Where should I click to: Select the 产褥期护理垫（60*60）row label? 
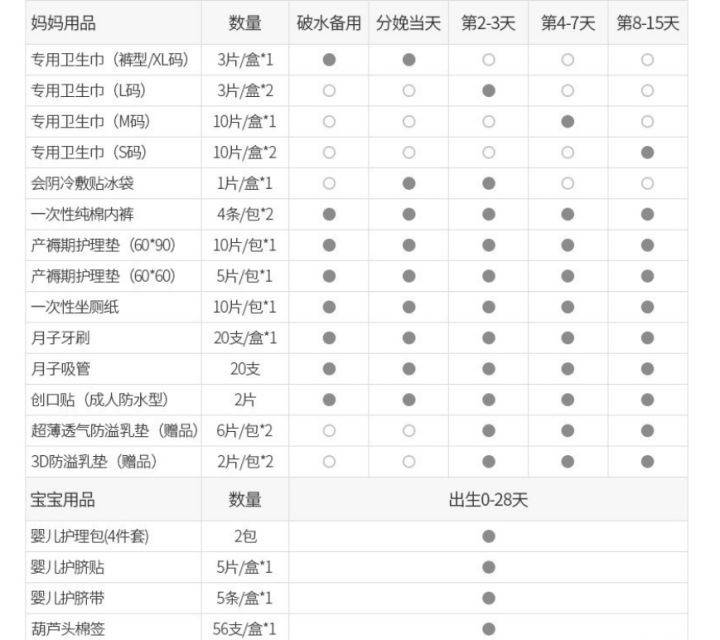[103, 276]
